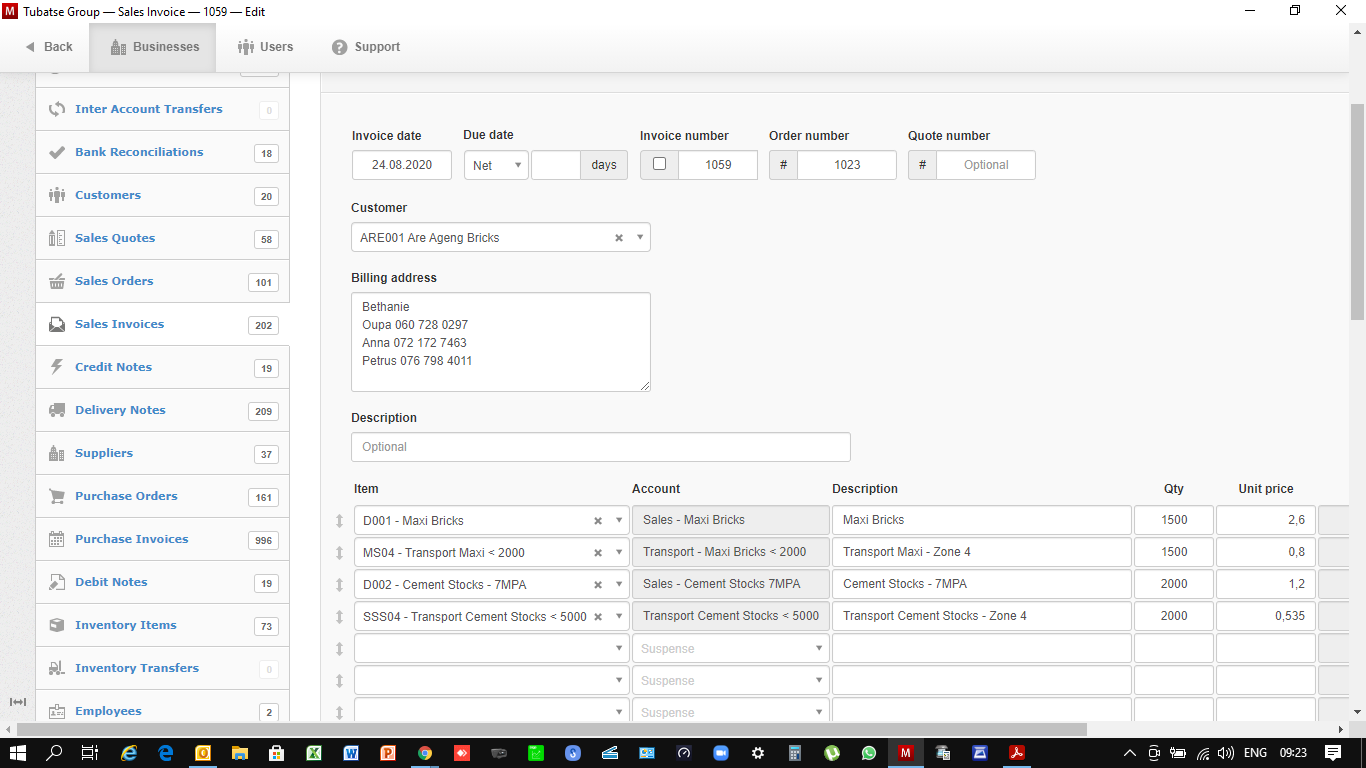
Task: Click the Delivery Notes truck icon
Action: click(57, 410)
